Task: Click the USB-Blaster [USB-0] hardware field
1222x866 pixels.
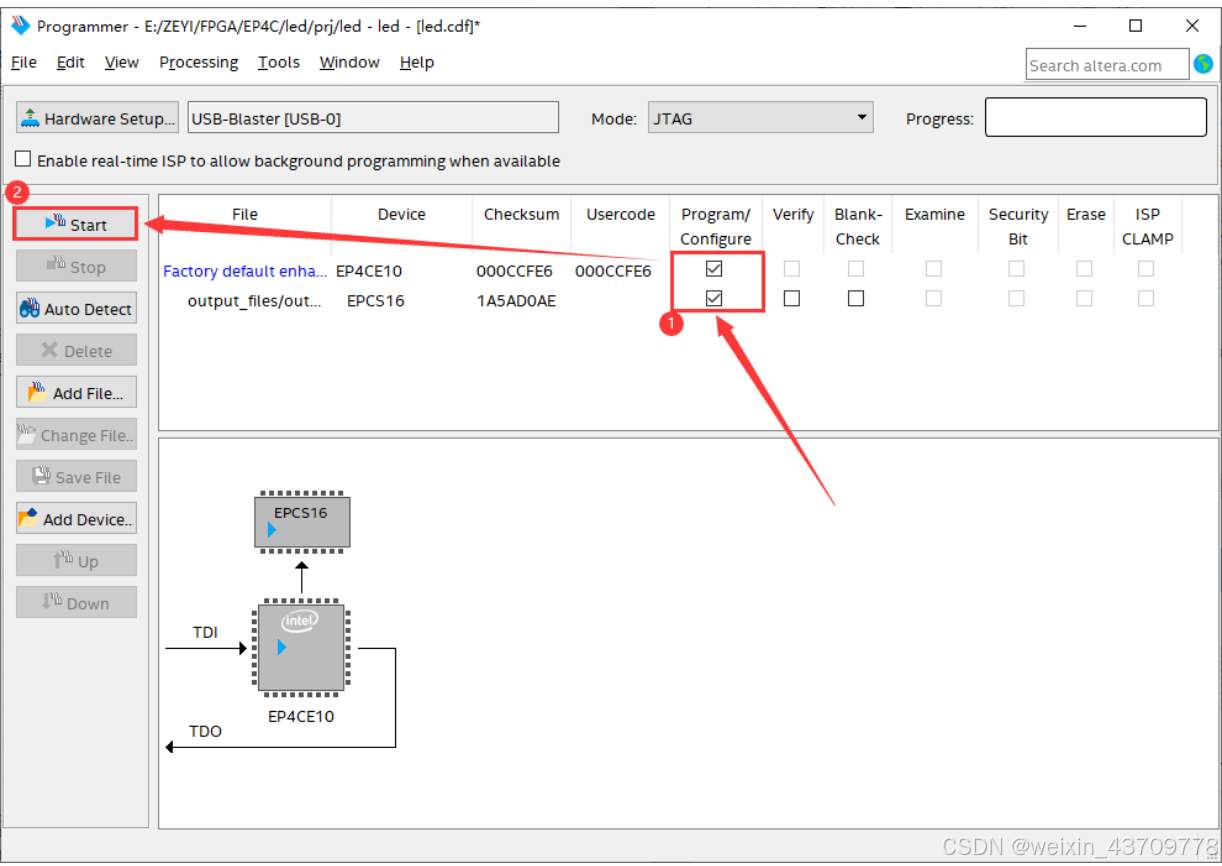Action: 373,118
